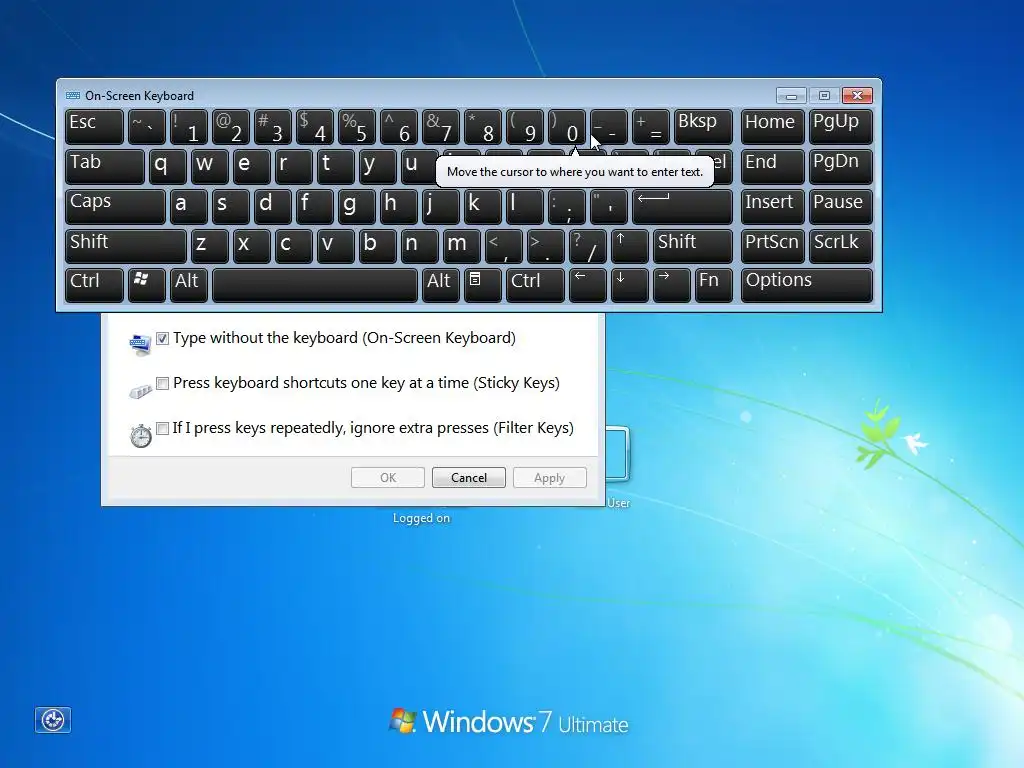
Task: Open the keyboard Options key
Action: pyautogui.click(x=807, y=285)
